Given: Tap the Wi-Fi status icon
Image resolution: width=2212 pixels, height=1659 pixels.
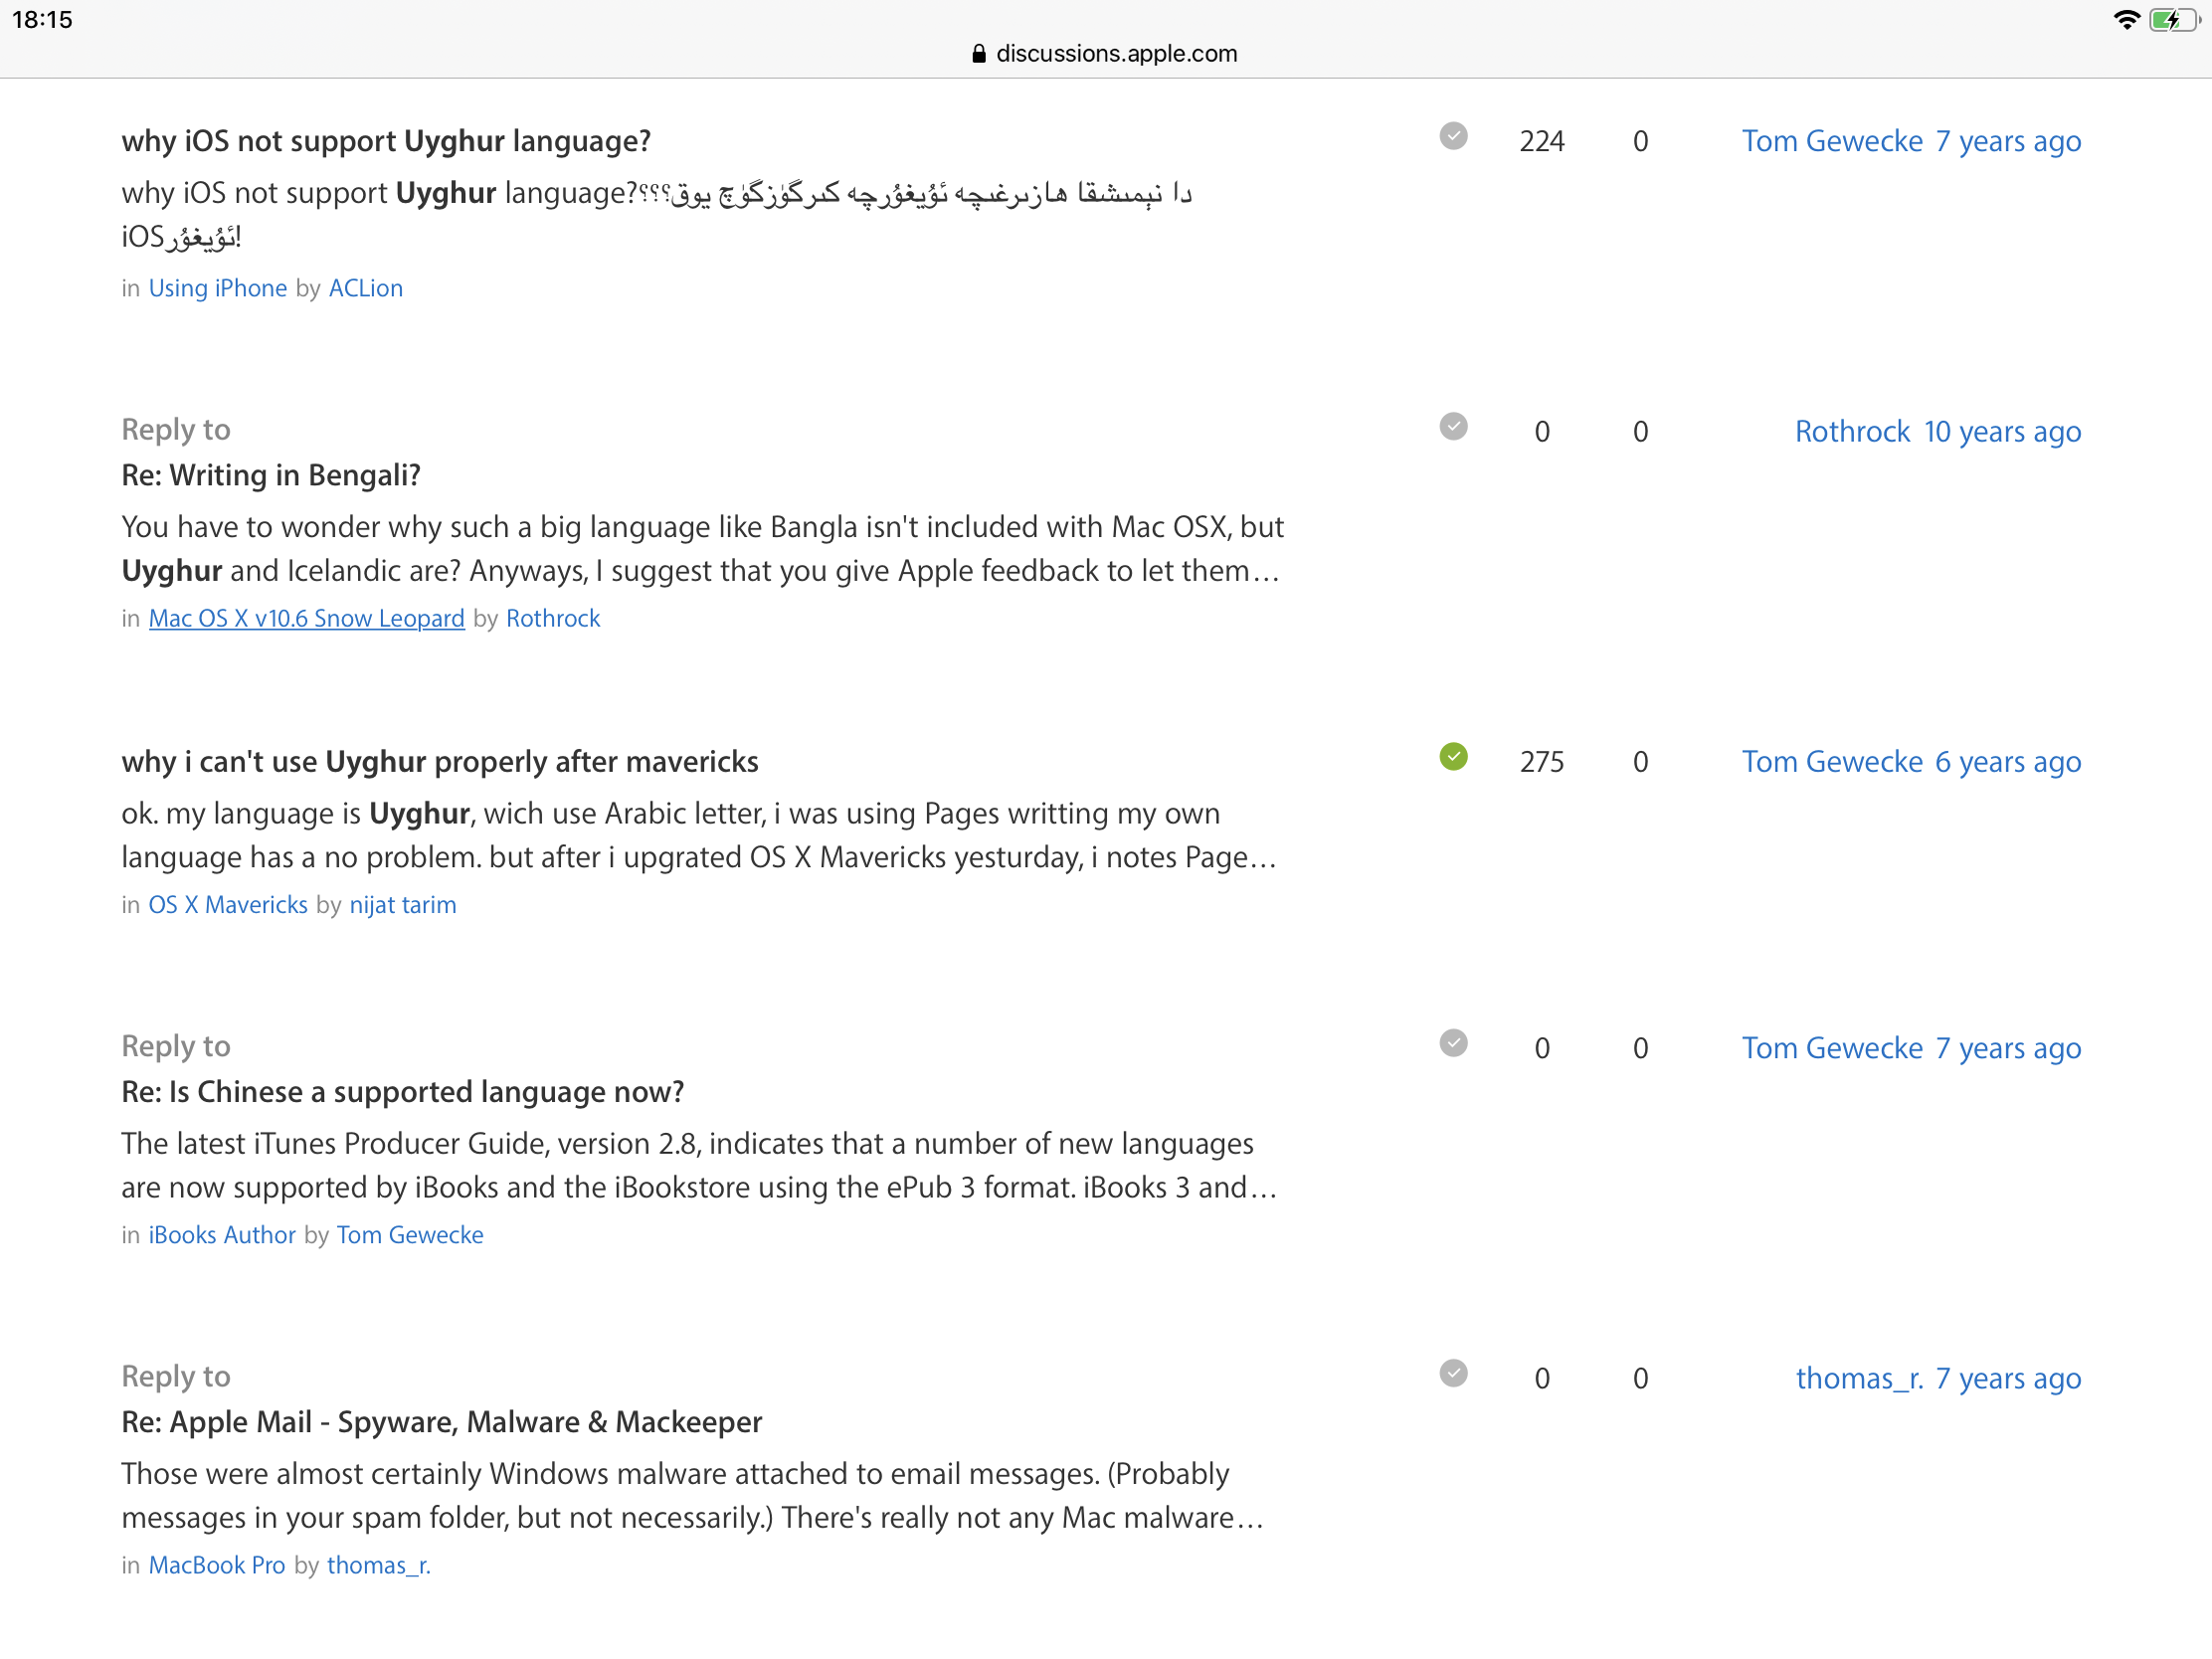Looking at the screenshot, I should pyautogui.click(x=2125, y=20).
